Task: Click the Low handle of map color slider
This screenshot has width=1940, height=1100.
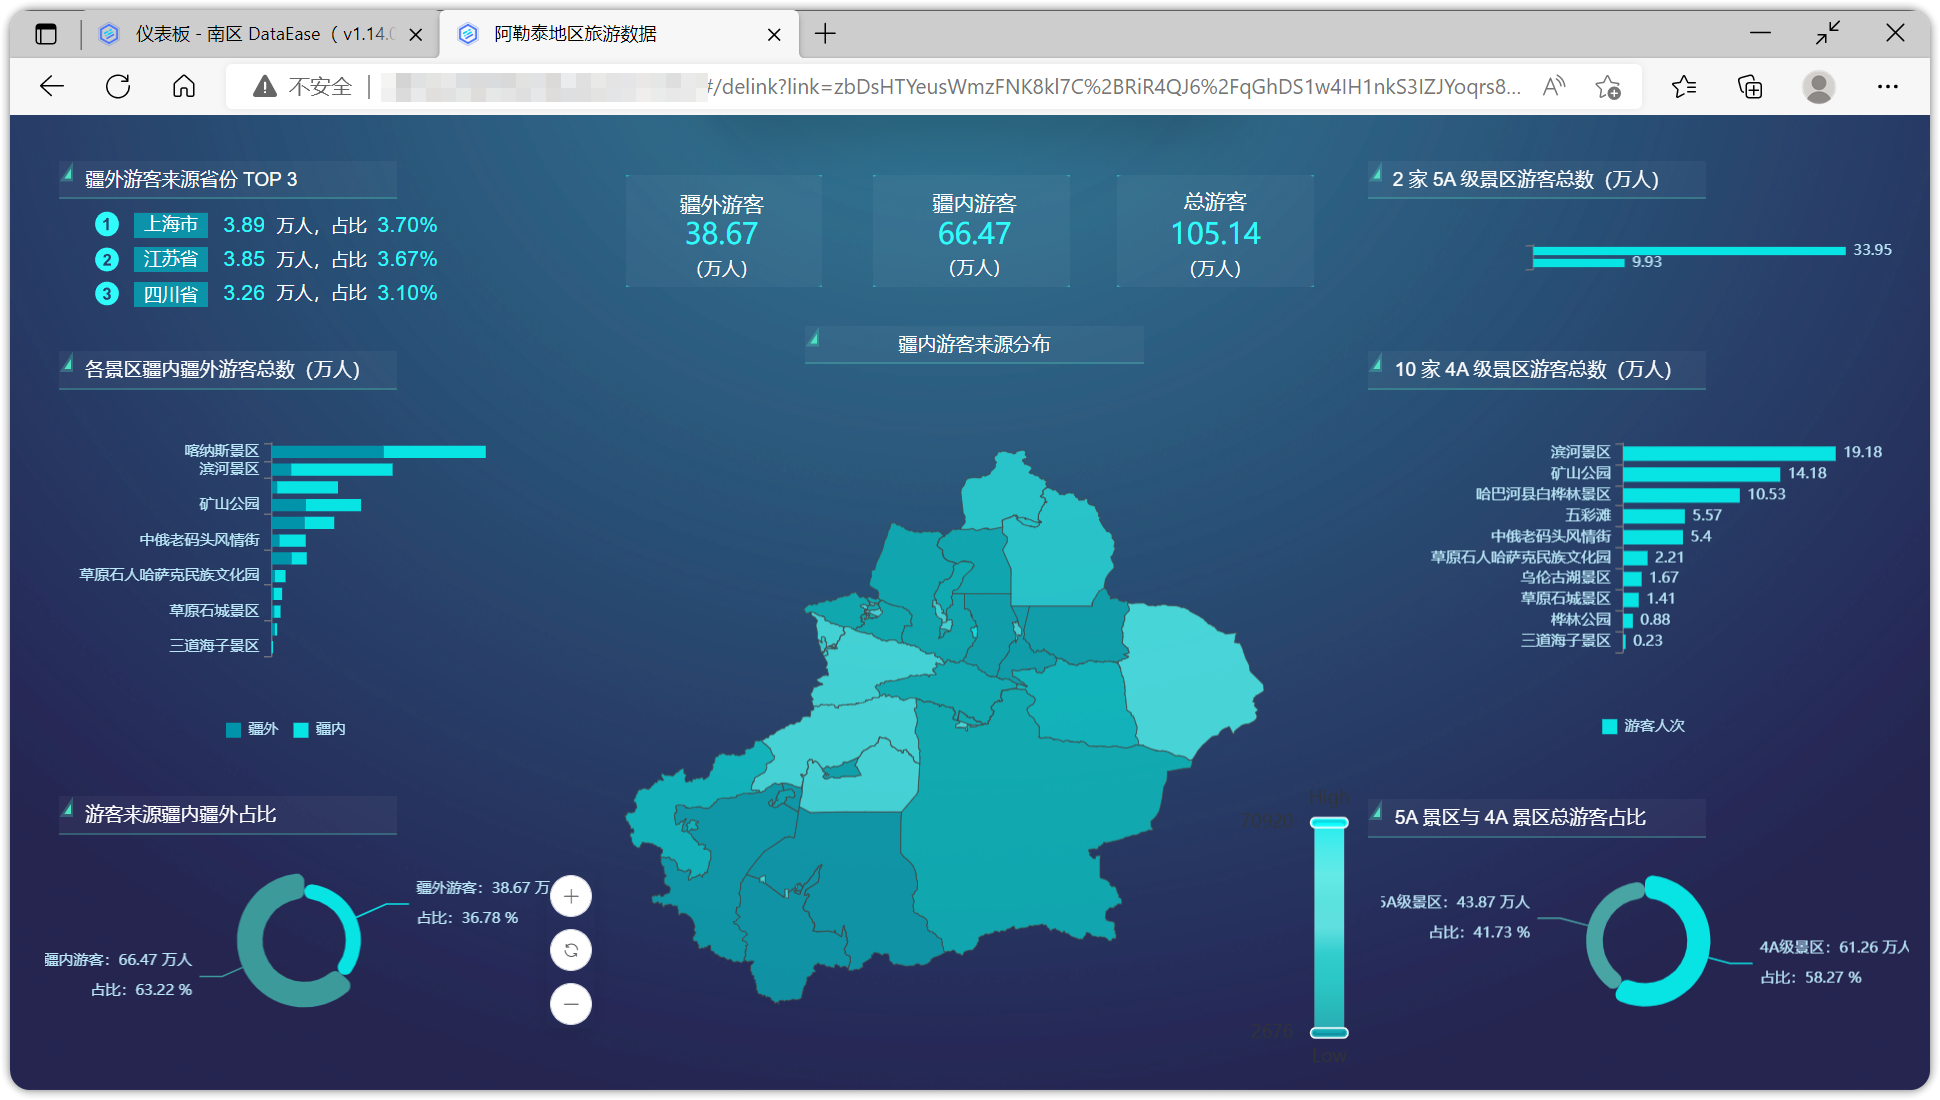Action: 1329,1032
